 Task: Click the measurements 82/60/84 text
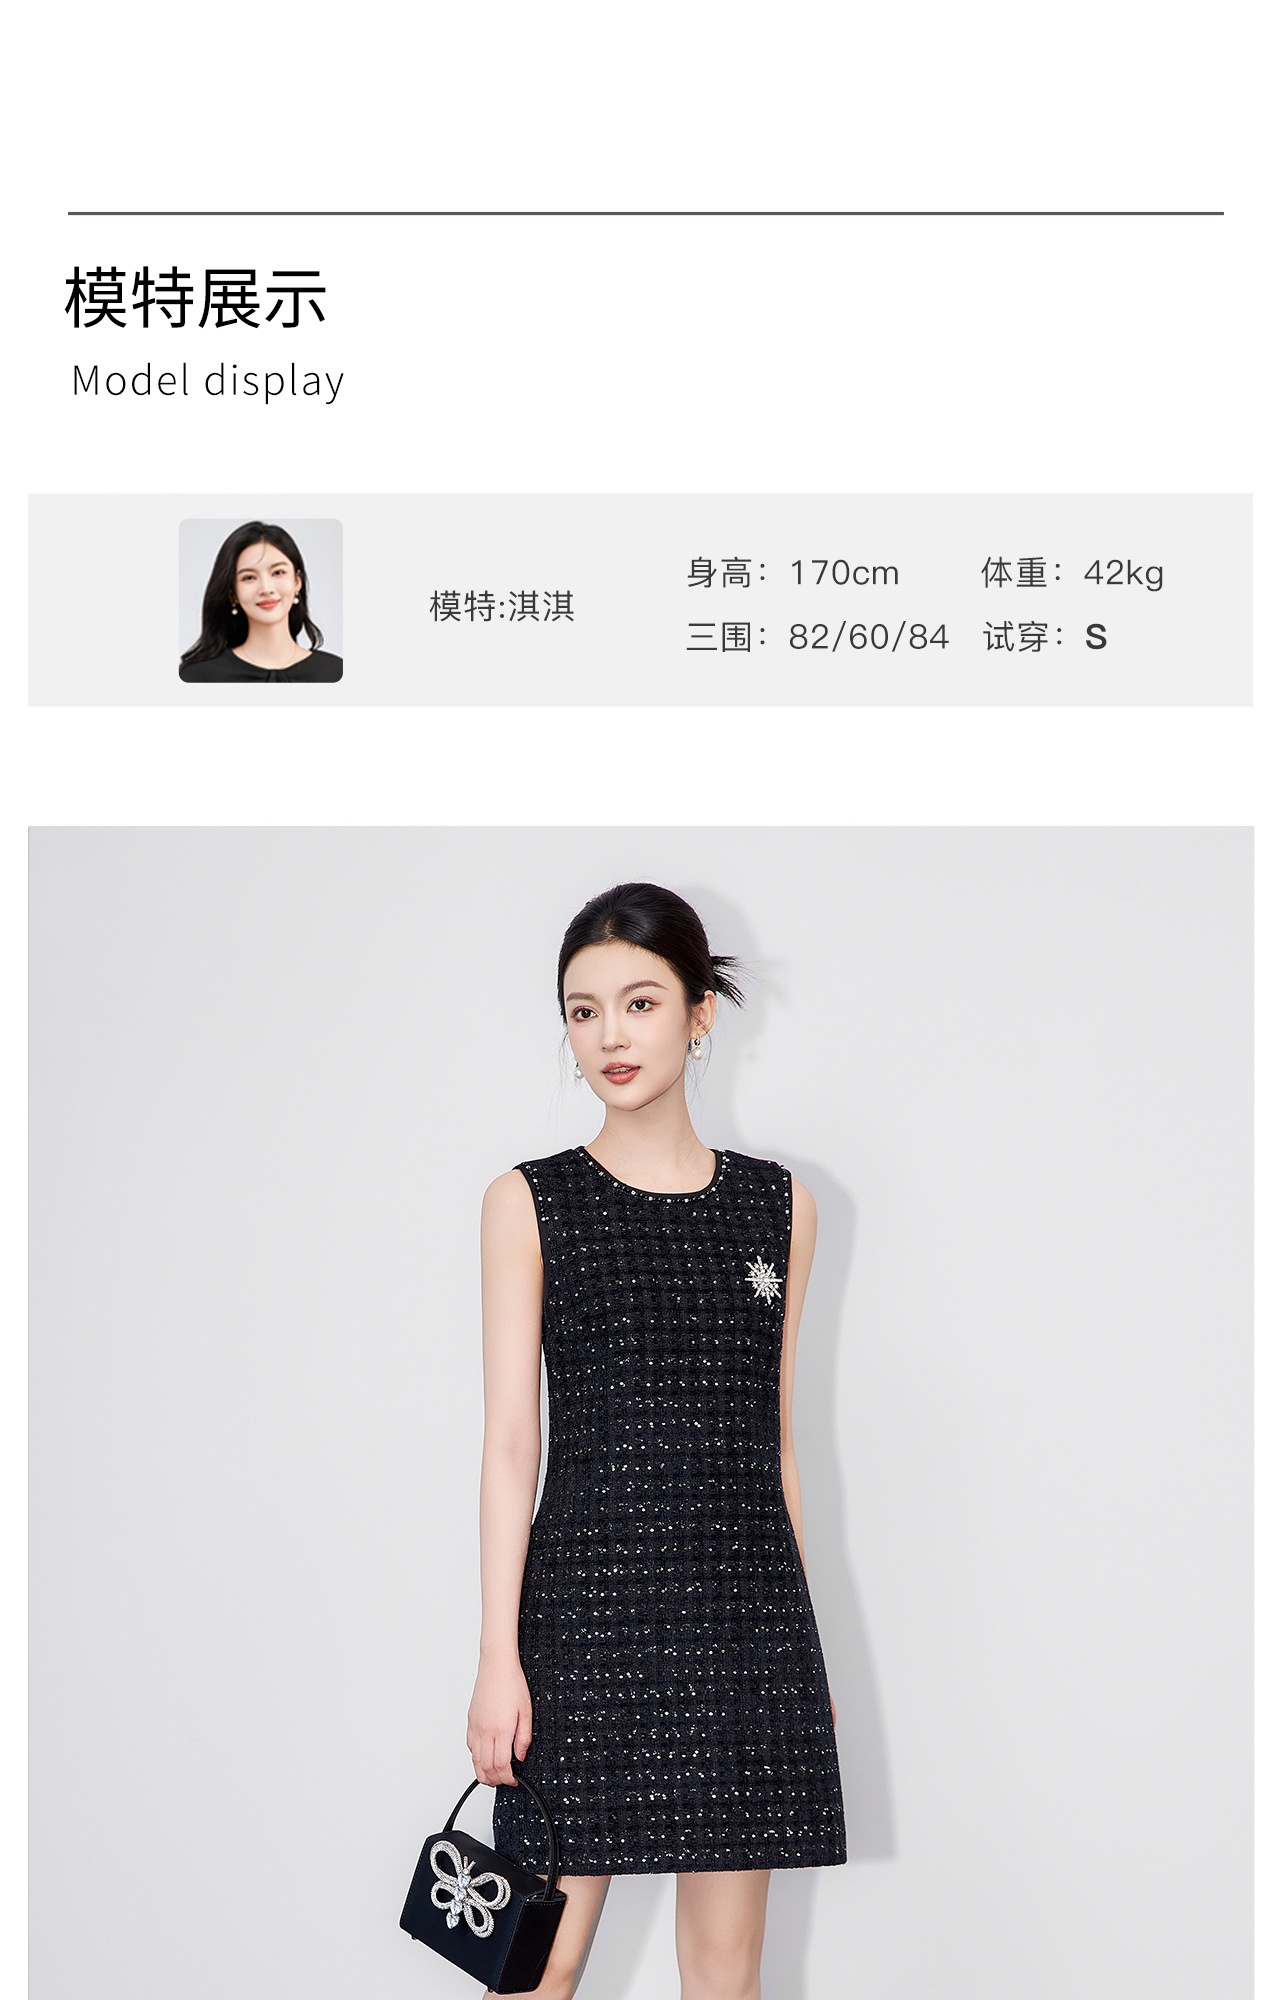click(868, 637)
